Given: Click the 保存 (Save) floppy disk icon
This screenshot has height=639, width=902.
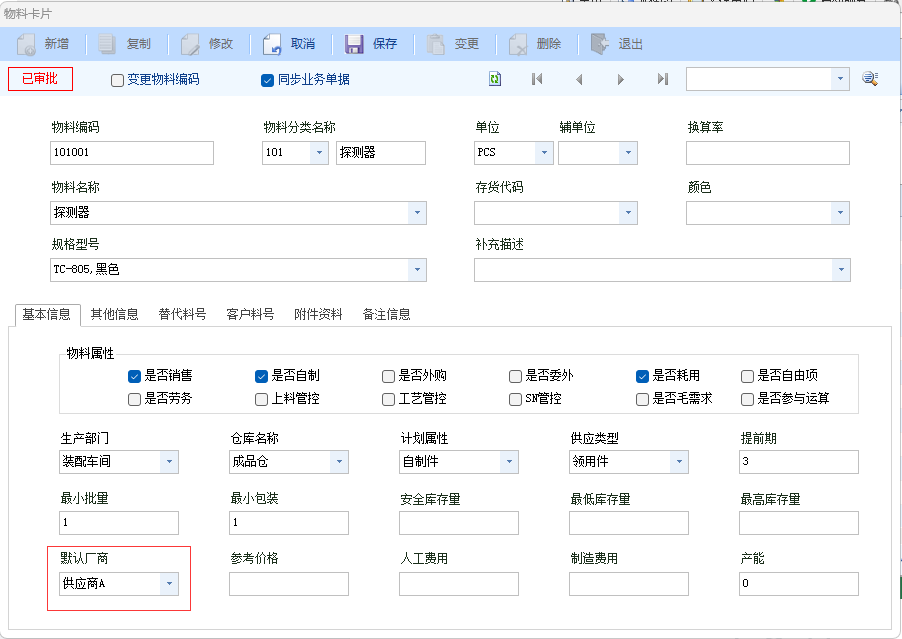Looking at the screenshot, I should click(354, 44).
